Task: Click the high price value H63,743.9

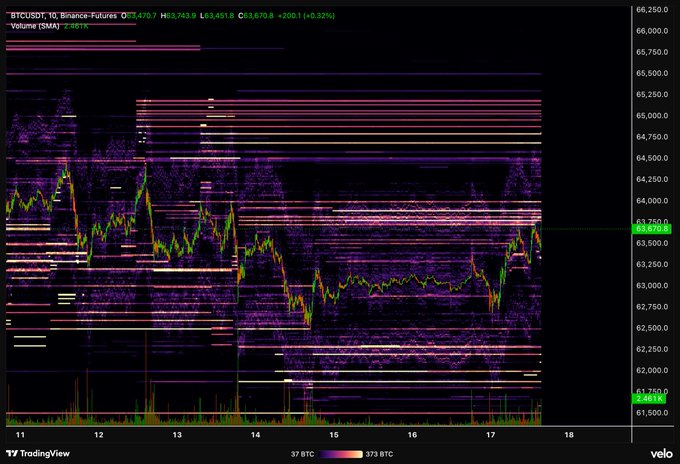Action: coord(178,16)
